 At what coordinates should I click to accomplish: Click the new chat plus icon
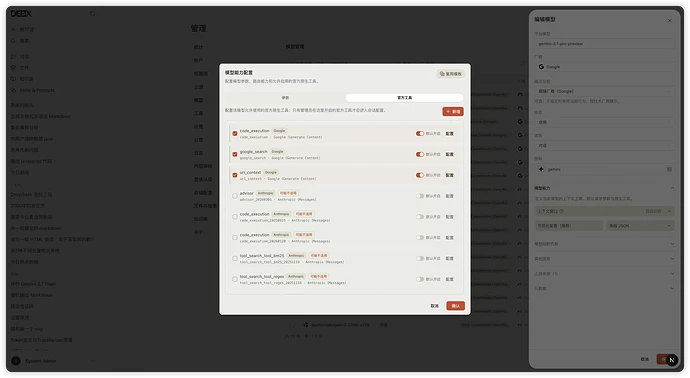[x=14, y=29]
